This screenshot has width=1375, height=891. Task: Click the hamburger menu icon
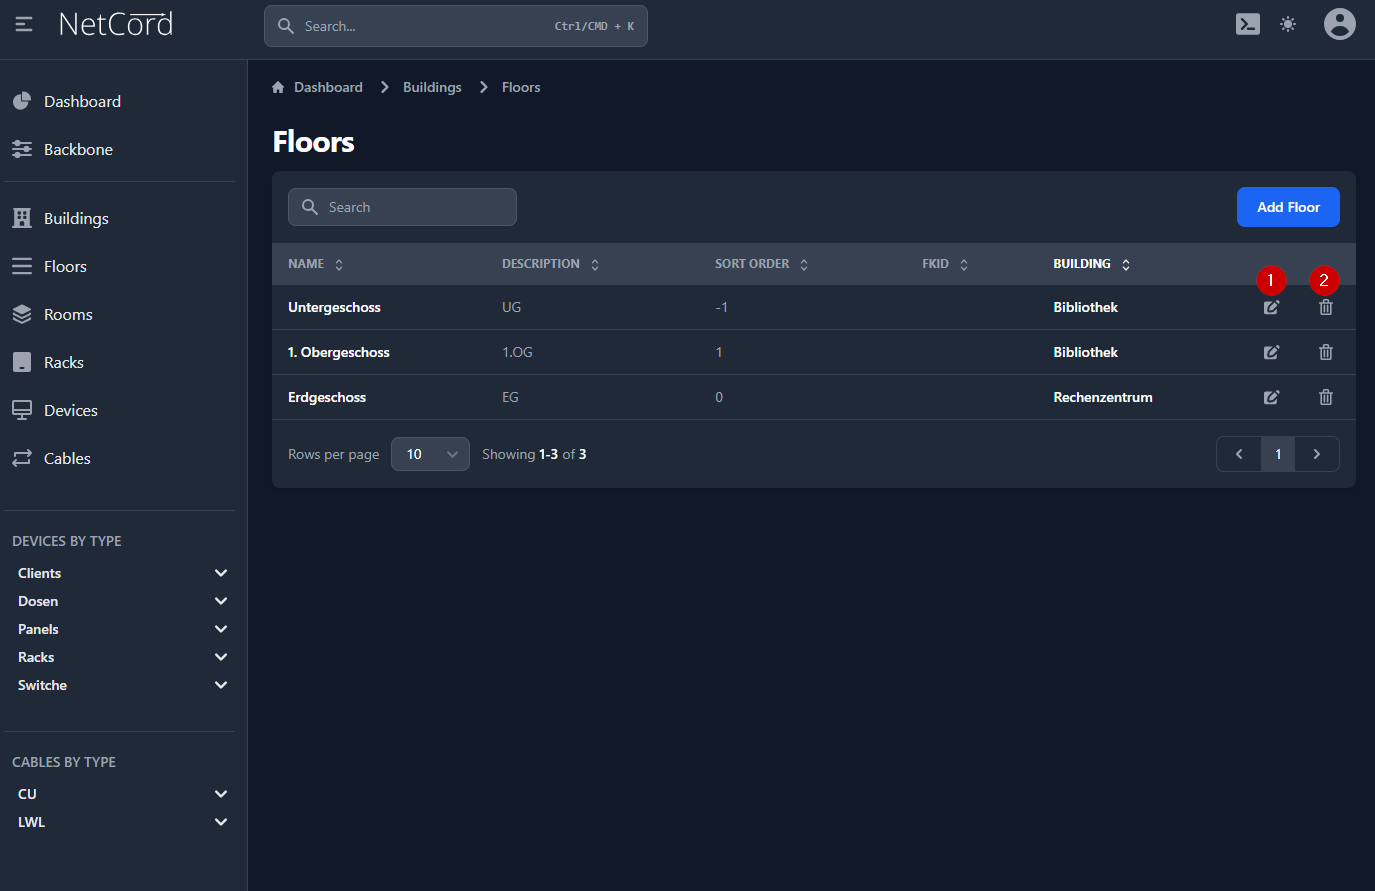click(x=24, y=24)
